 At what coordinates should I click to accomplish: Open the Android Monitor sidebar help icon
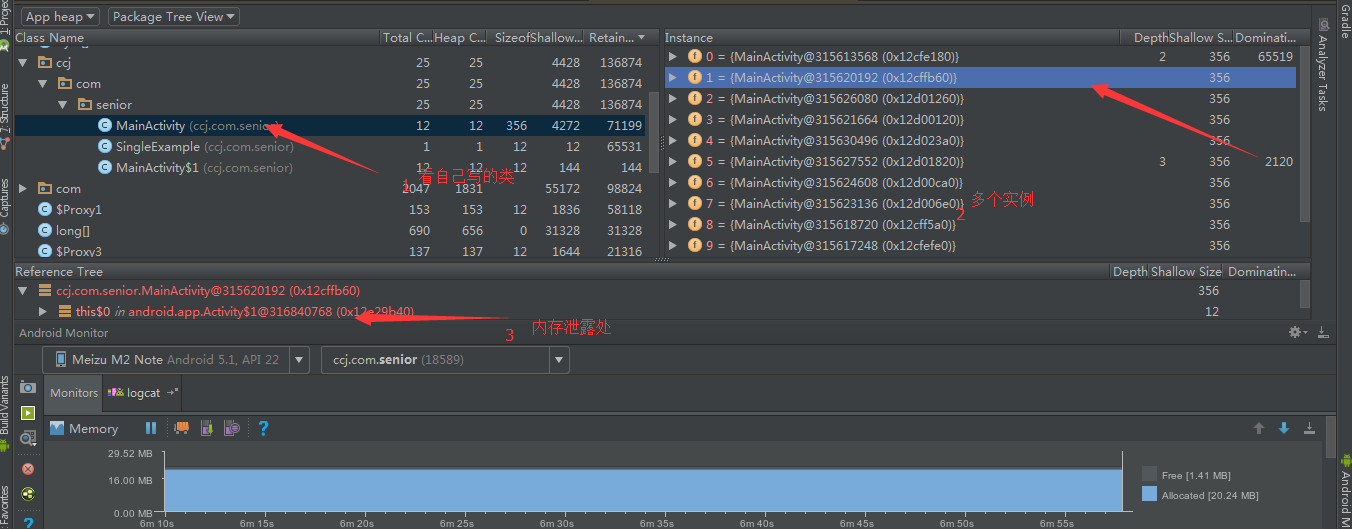tap(28, 521)
